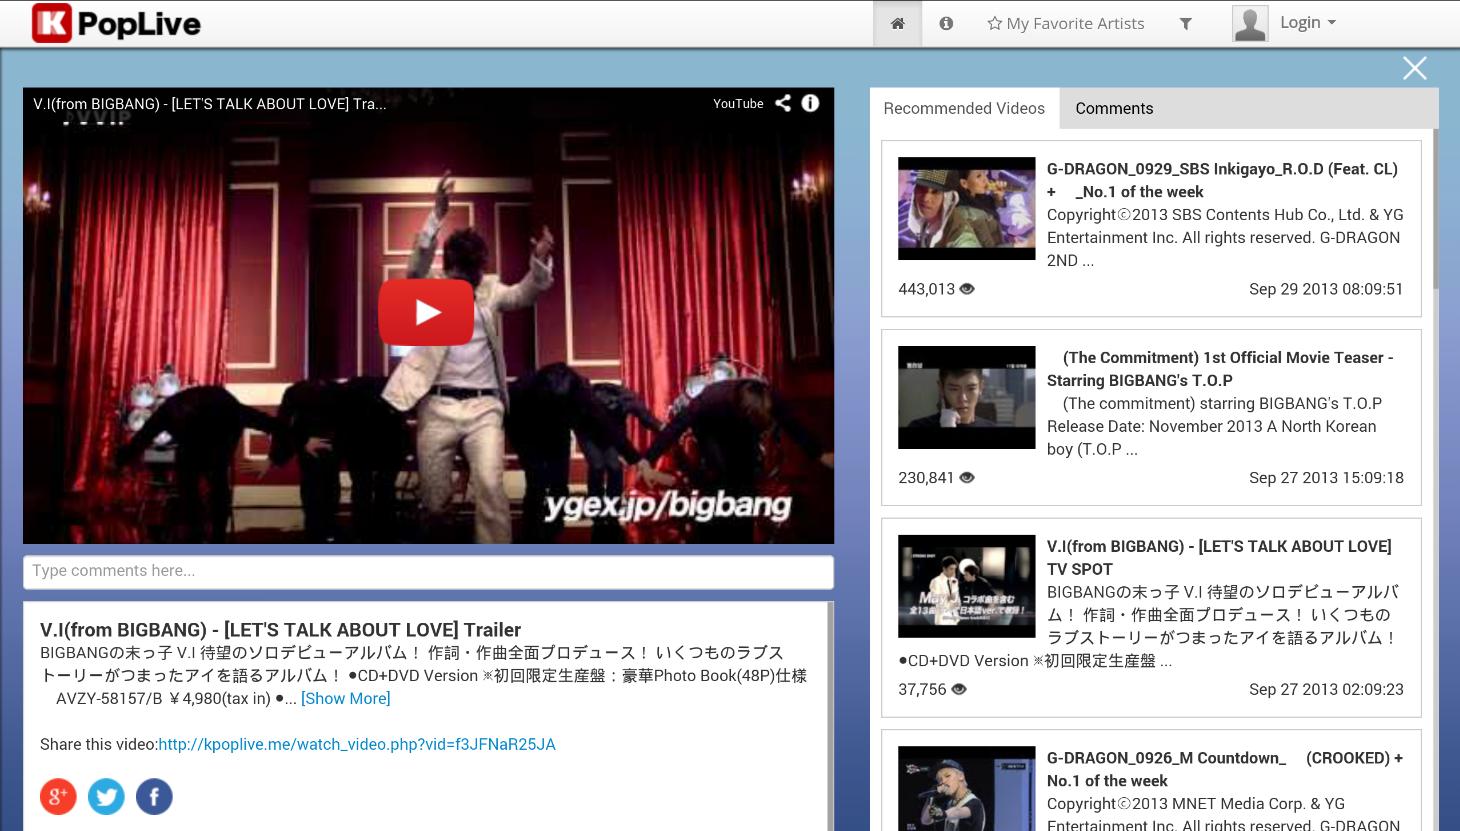
Task: Open the video info icon on the player
Action: [x=810, y=103]
